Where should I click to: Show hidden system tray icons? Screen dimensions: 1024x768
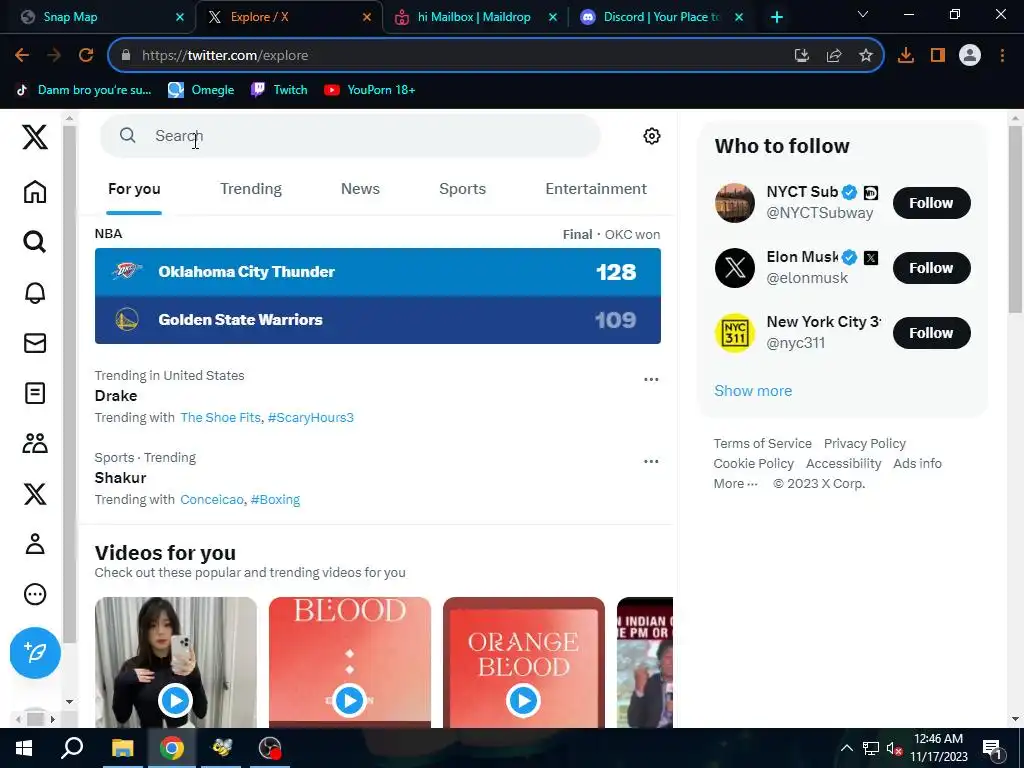pos(846,748)
